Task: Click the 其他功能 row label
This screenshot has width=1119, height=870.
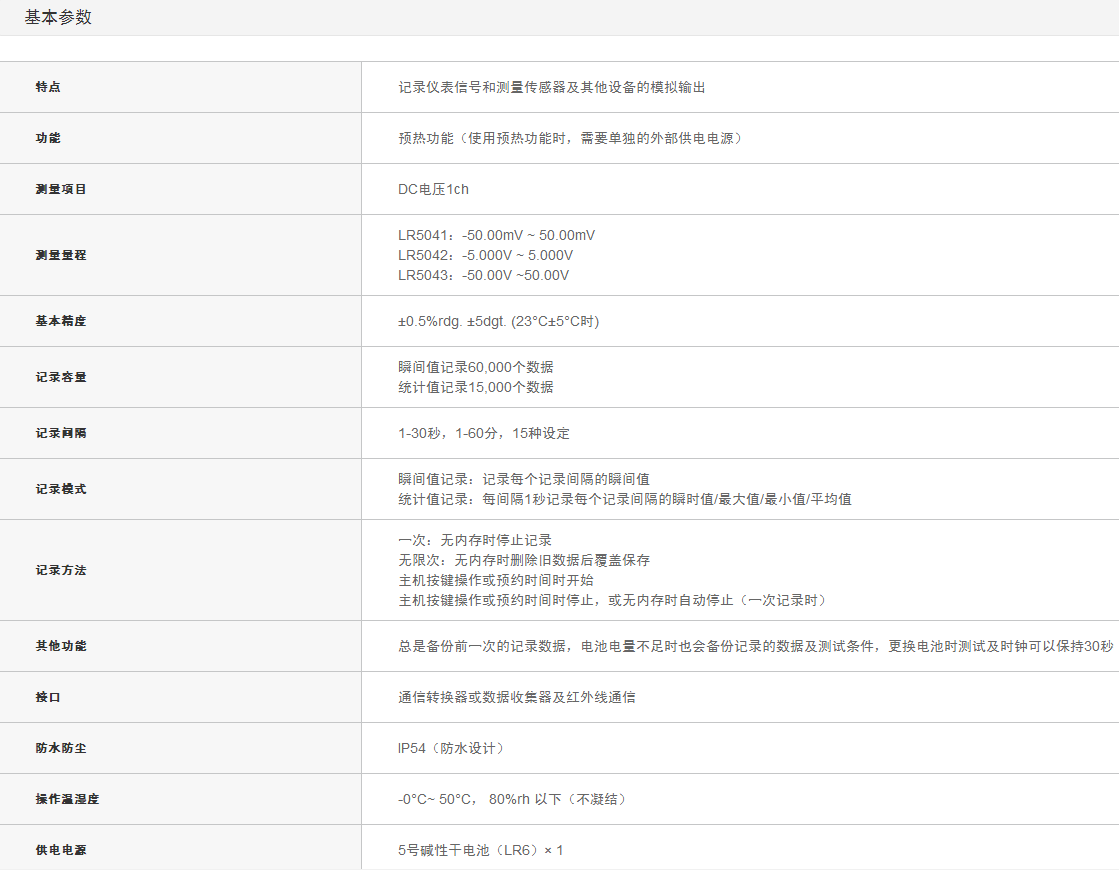Action: tap(61, 646)
